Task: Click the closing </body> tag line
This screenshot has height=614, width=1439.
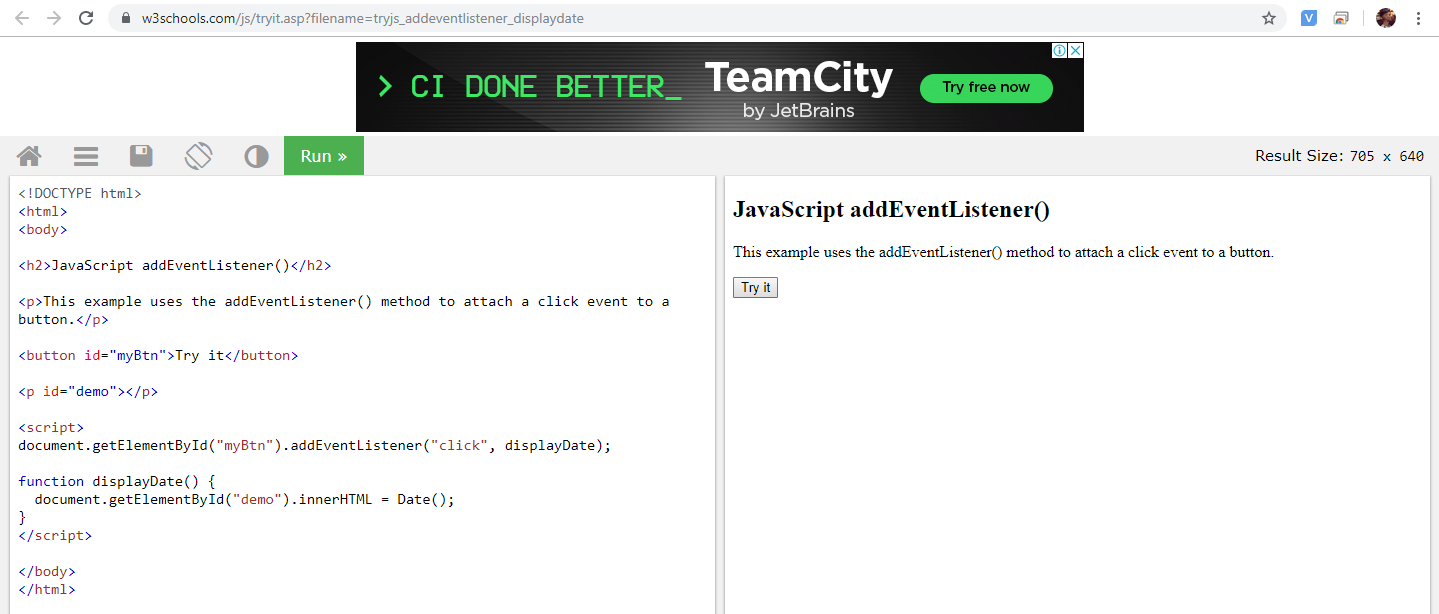Action: pos(47,572)
